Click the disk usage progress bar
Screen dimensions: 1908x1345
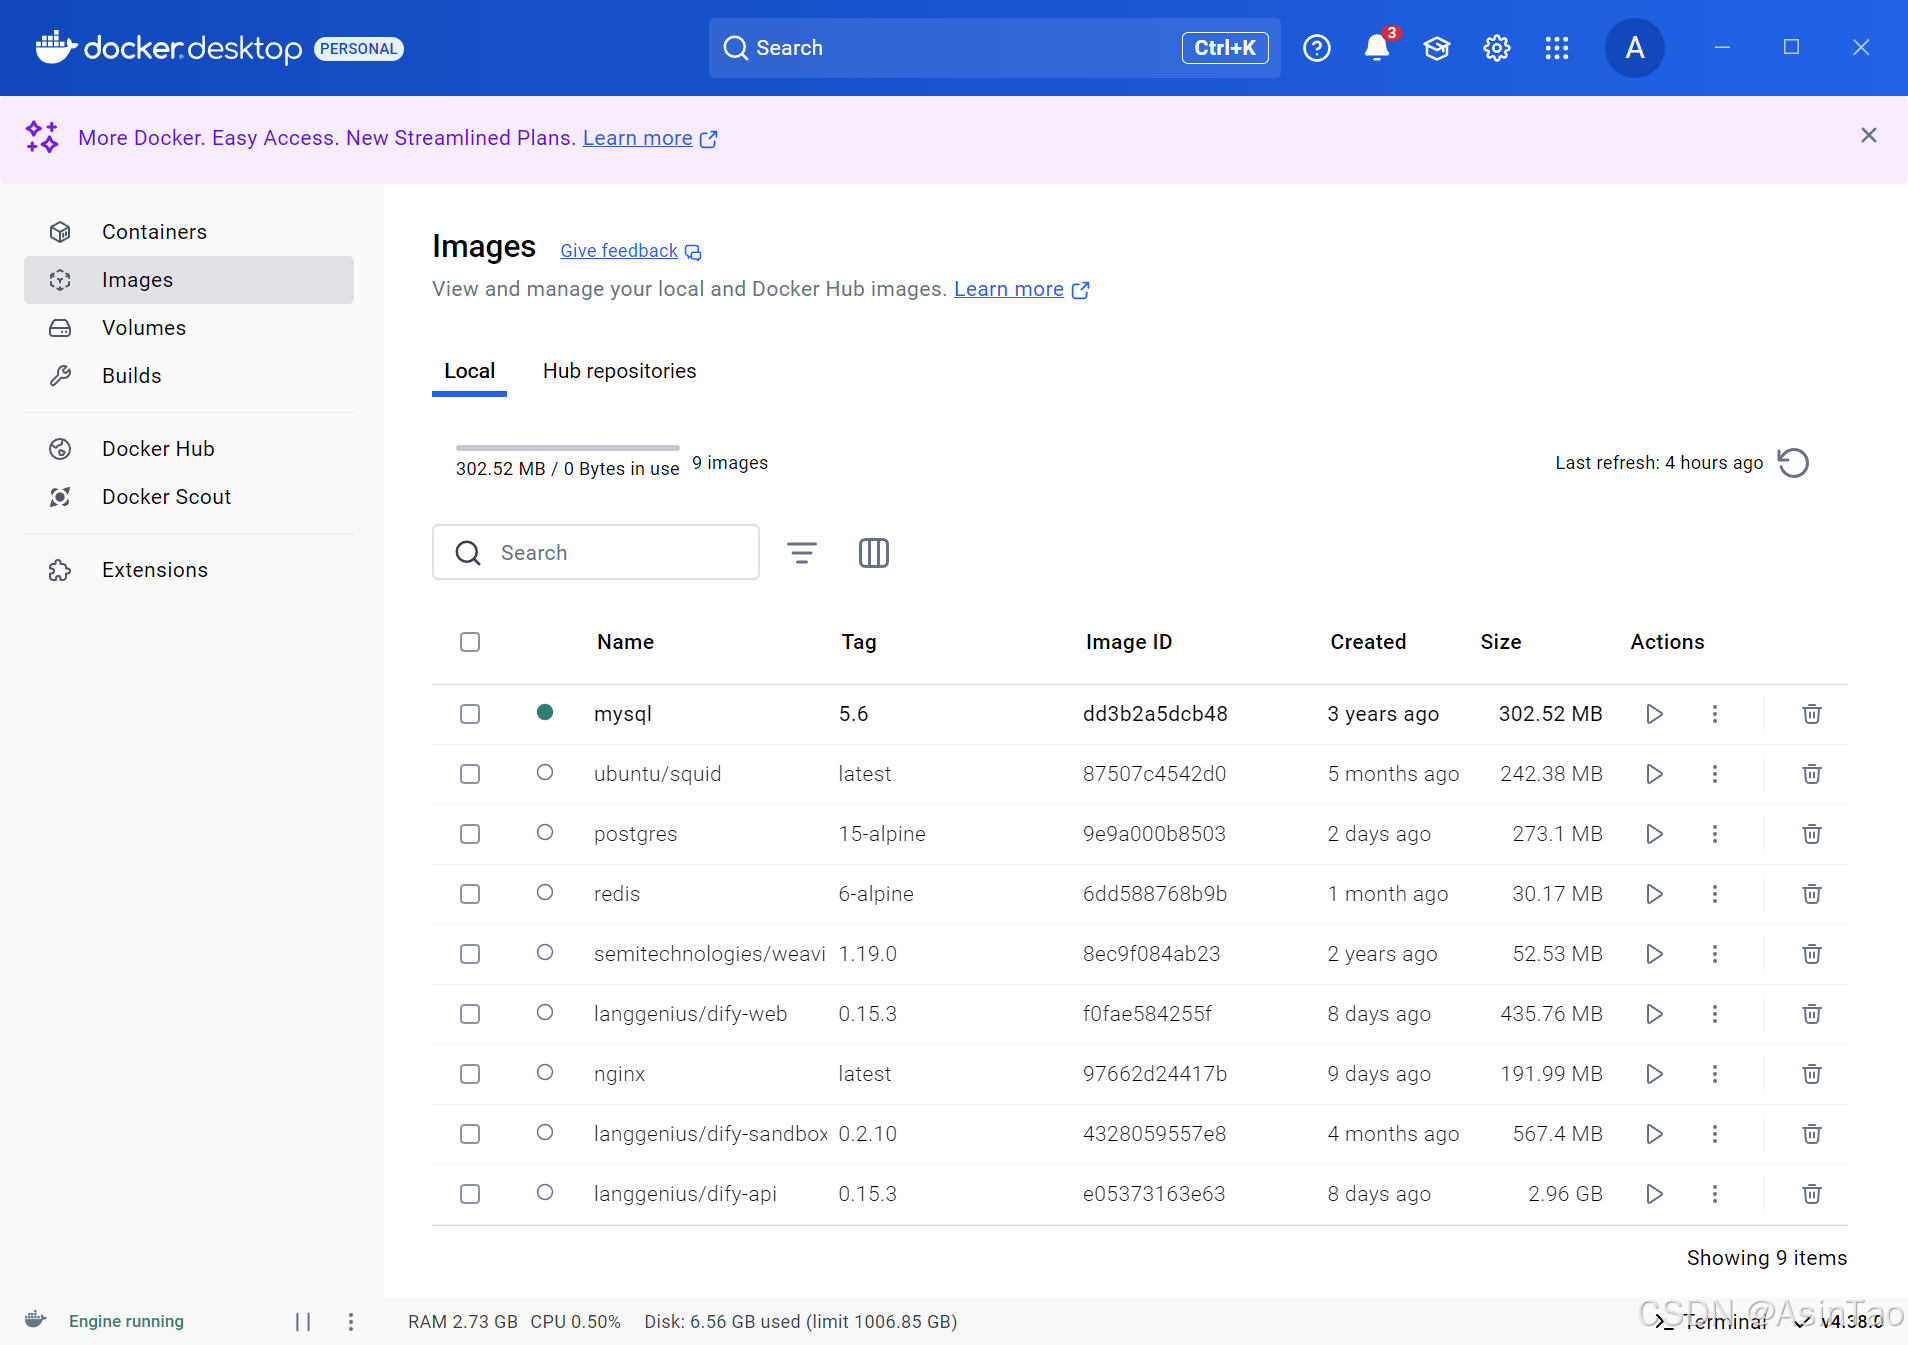tap(568, 447)
